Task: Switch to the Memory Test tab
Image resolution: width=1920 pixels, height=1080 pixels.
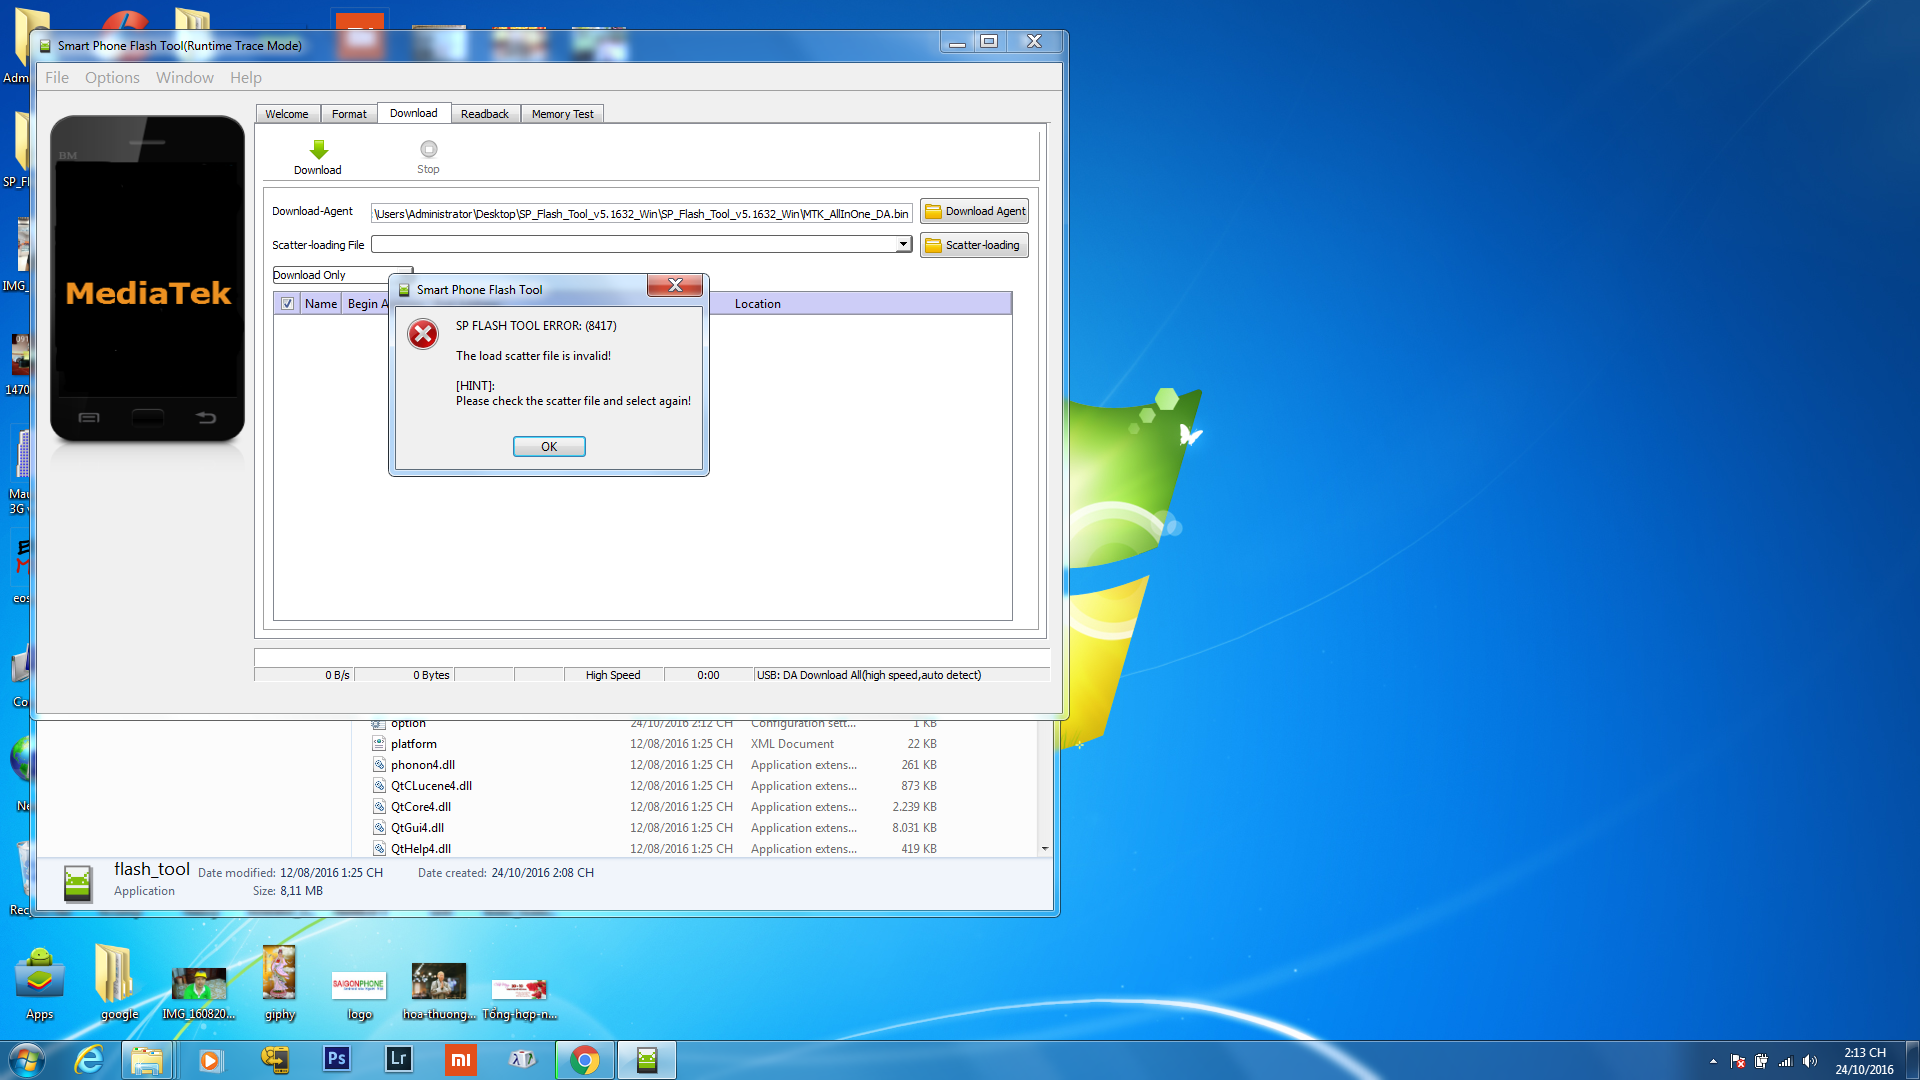Action: pos(562,114)
